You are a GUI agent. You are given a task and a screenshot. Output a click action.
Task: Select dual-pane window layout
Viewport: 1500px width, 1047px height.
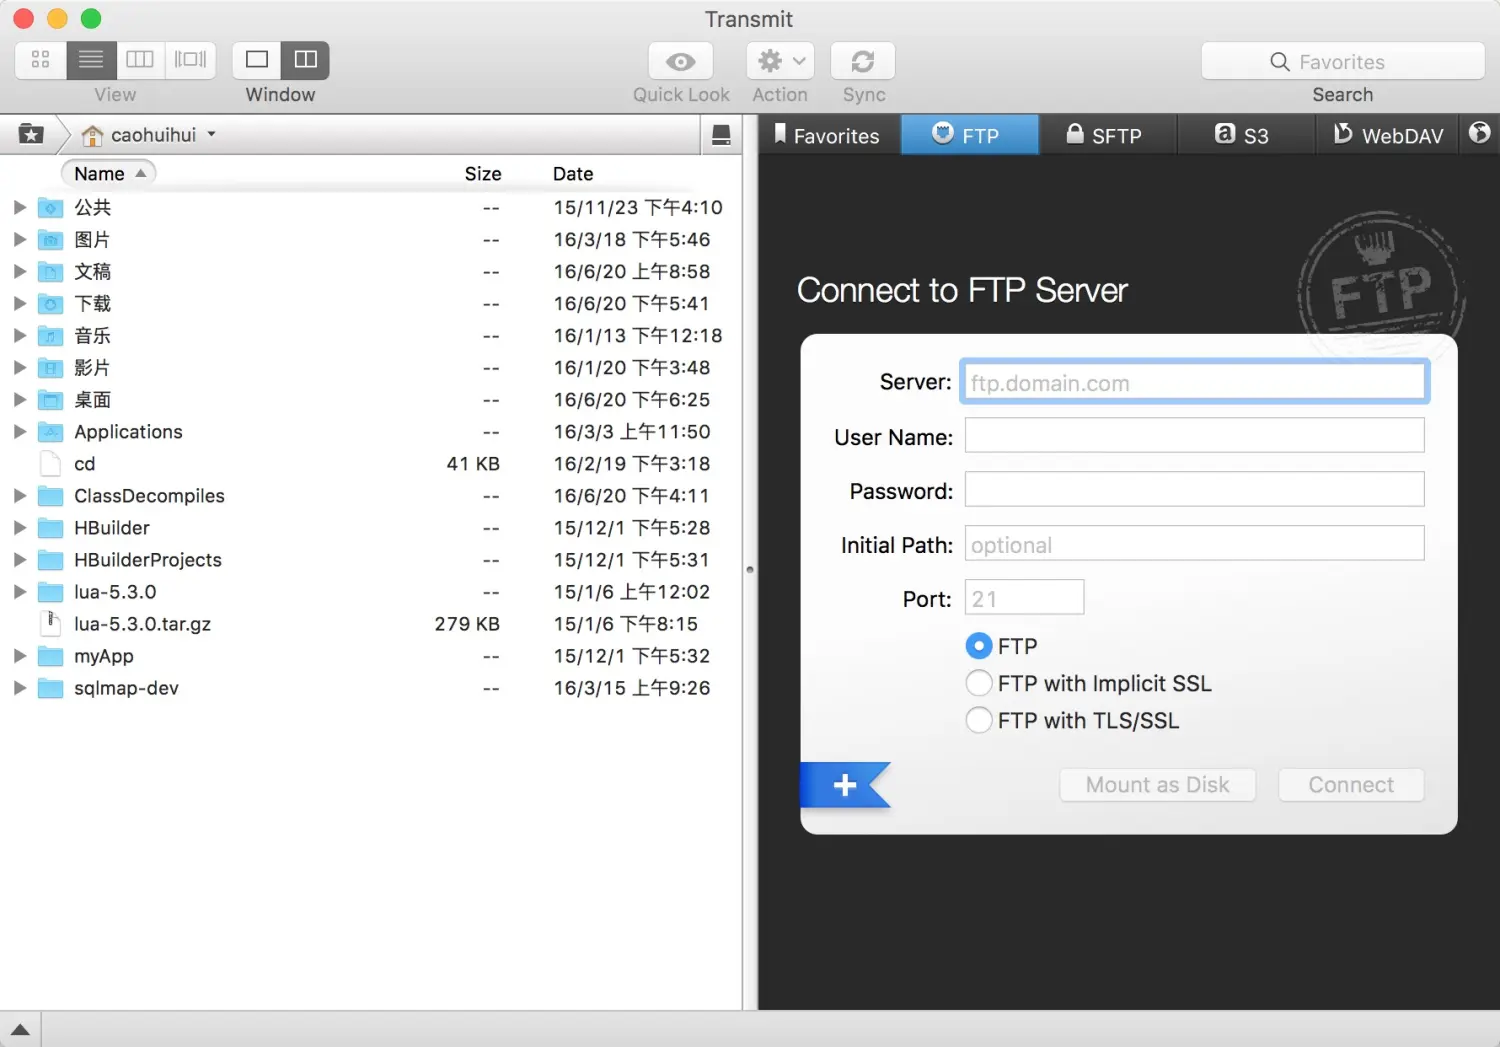click(x=306, y=60)
